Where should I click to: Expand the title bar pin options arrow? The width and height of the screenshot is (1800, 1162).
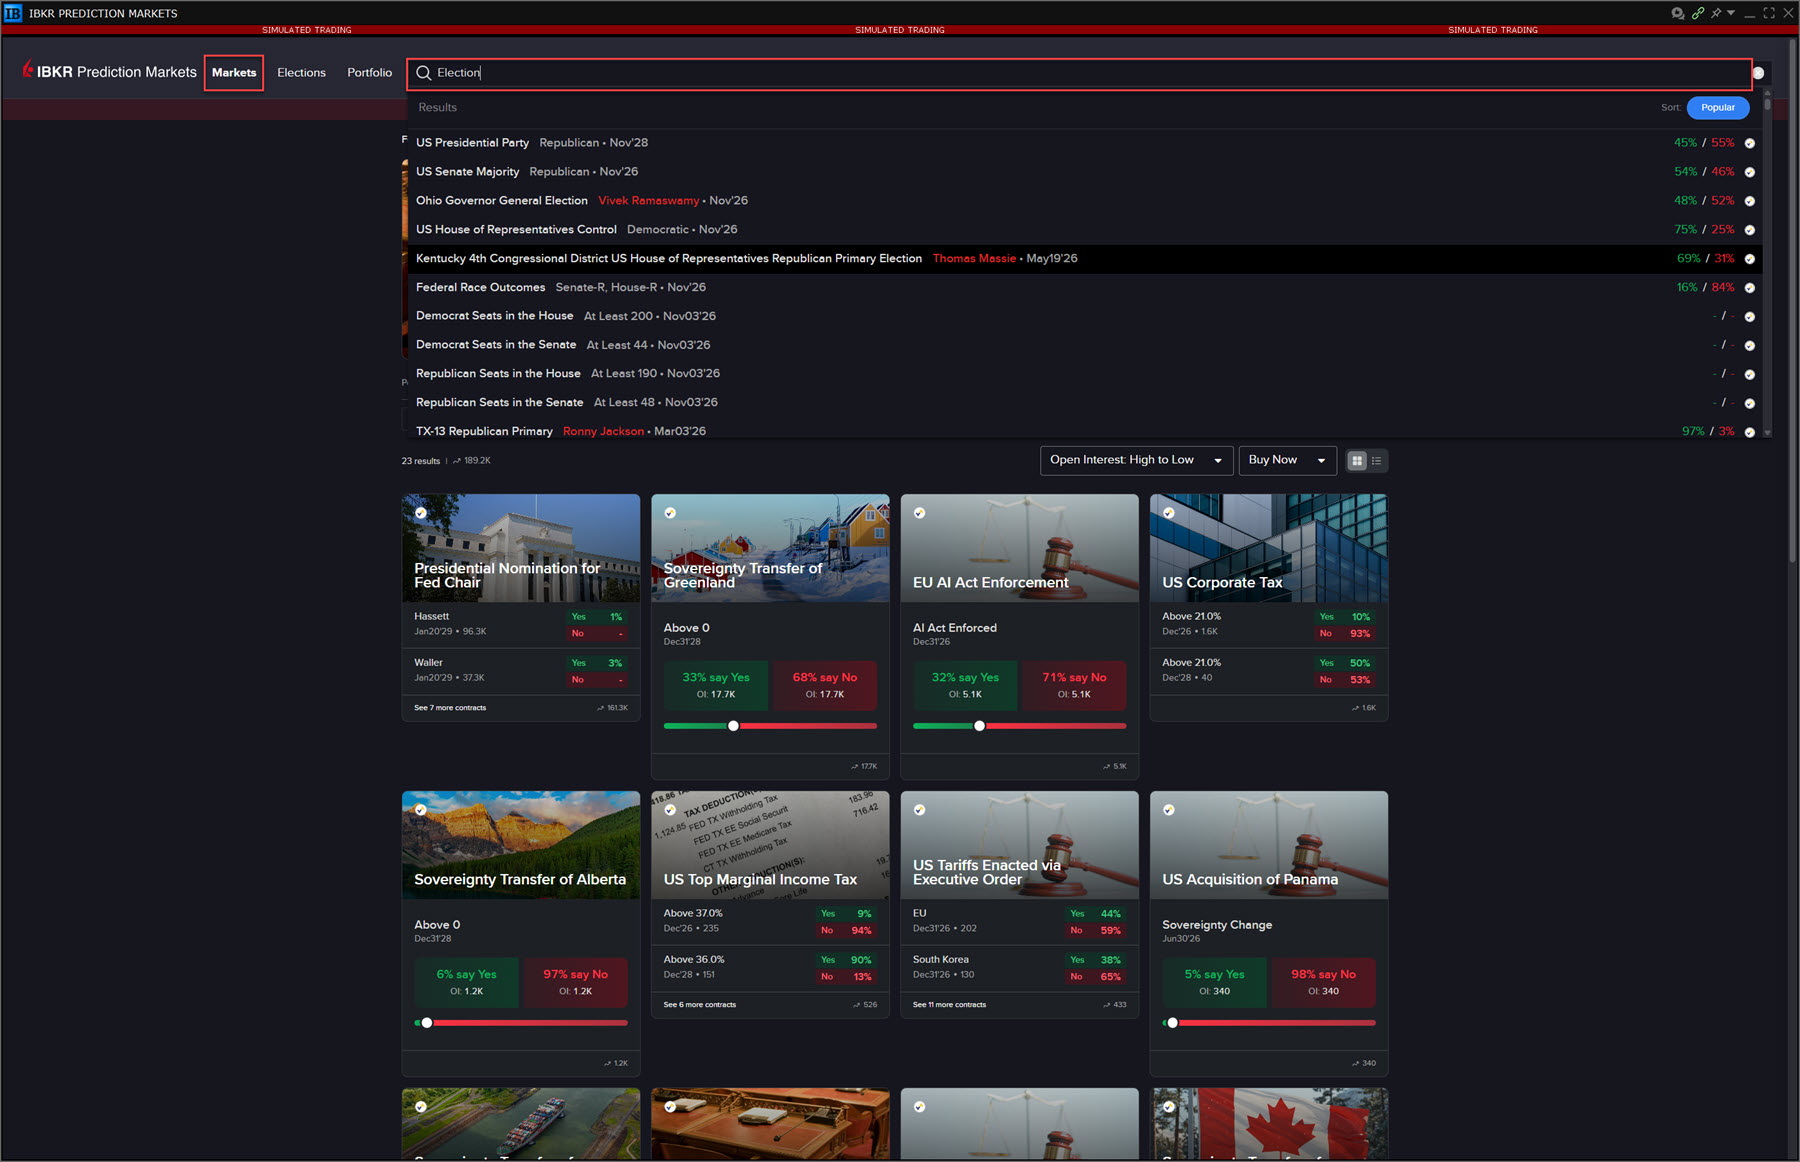pos(1731,13)
